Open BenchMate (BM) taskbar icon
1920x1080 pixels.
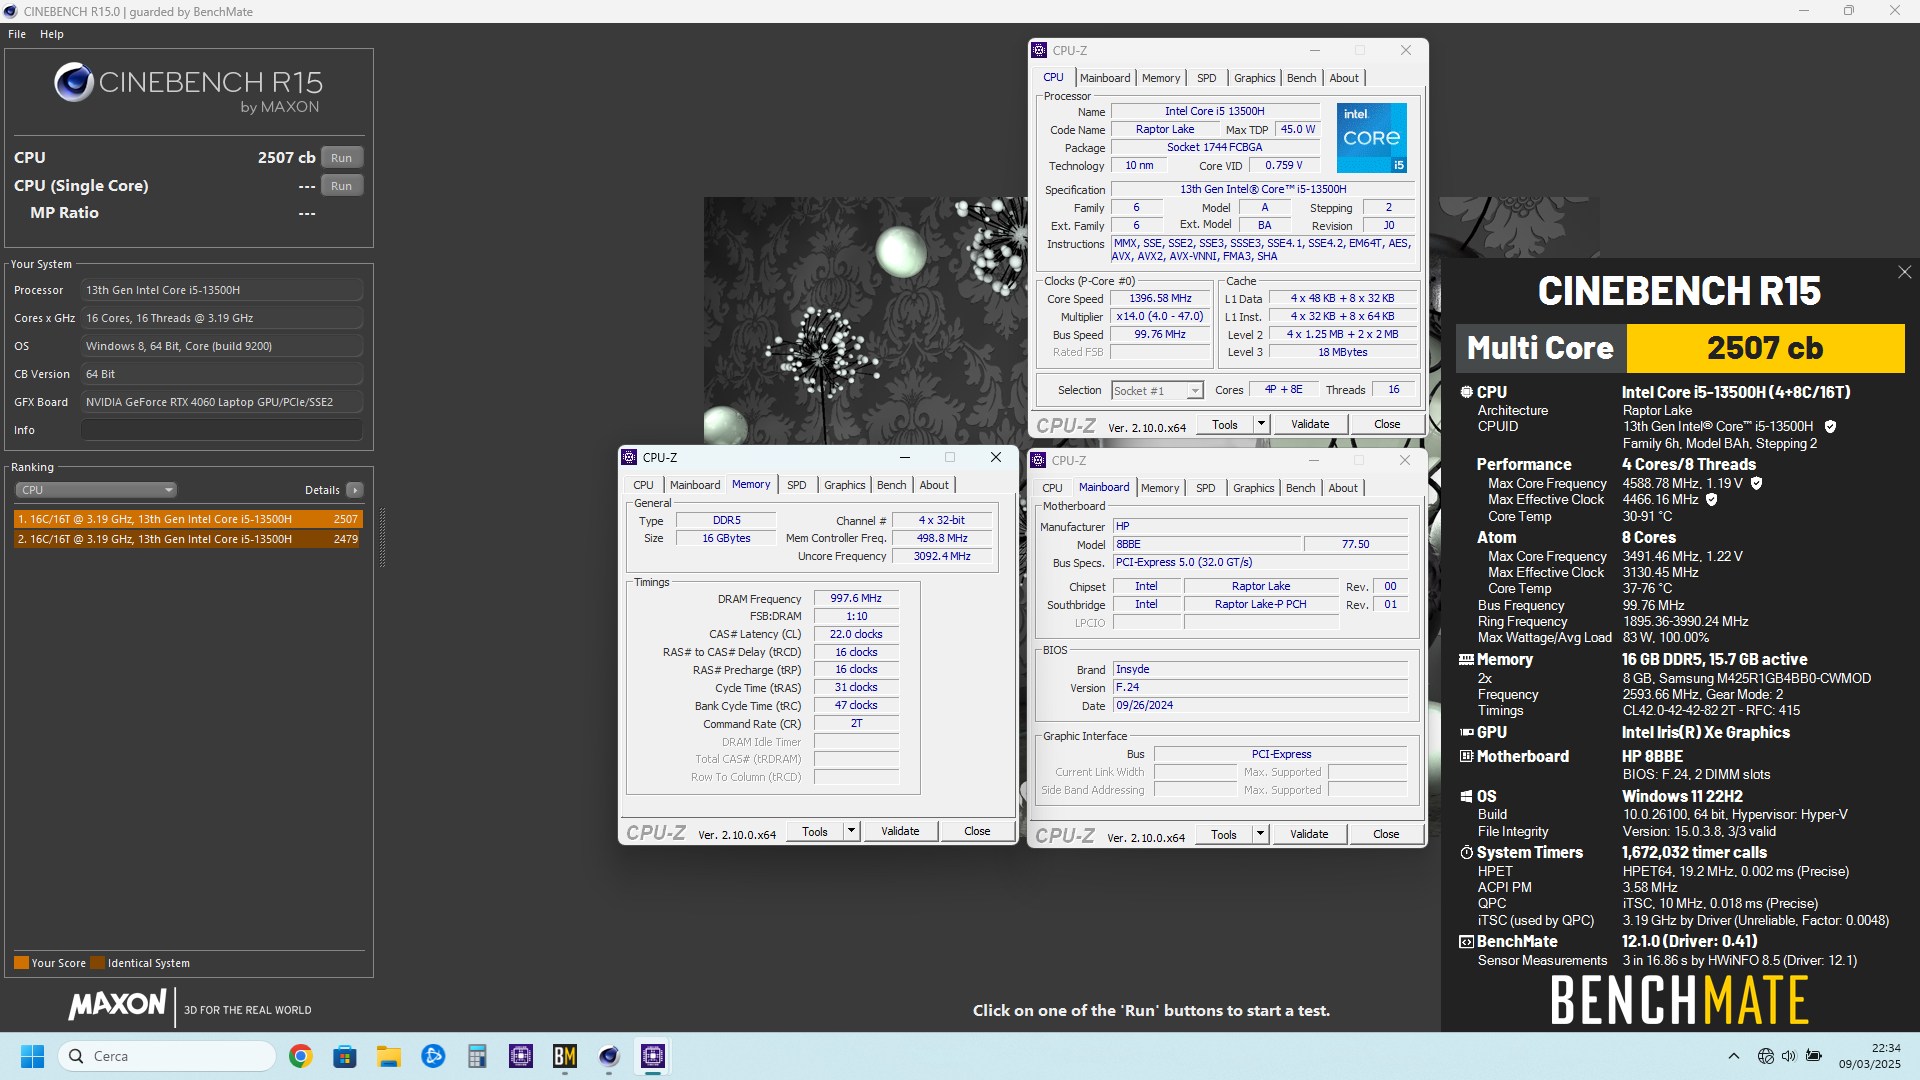565,1056
